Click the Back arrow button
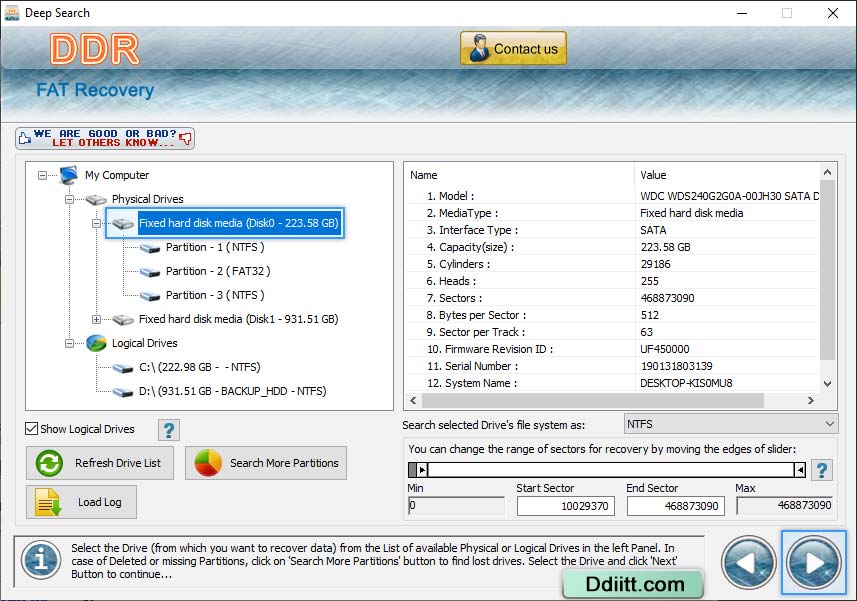This screenshot has height=601, width=857. 749,563
